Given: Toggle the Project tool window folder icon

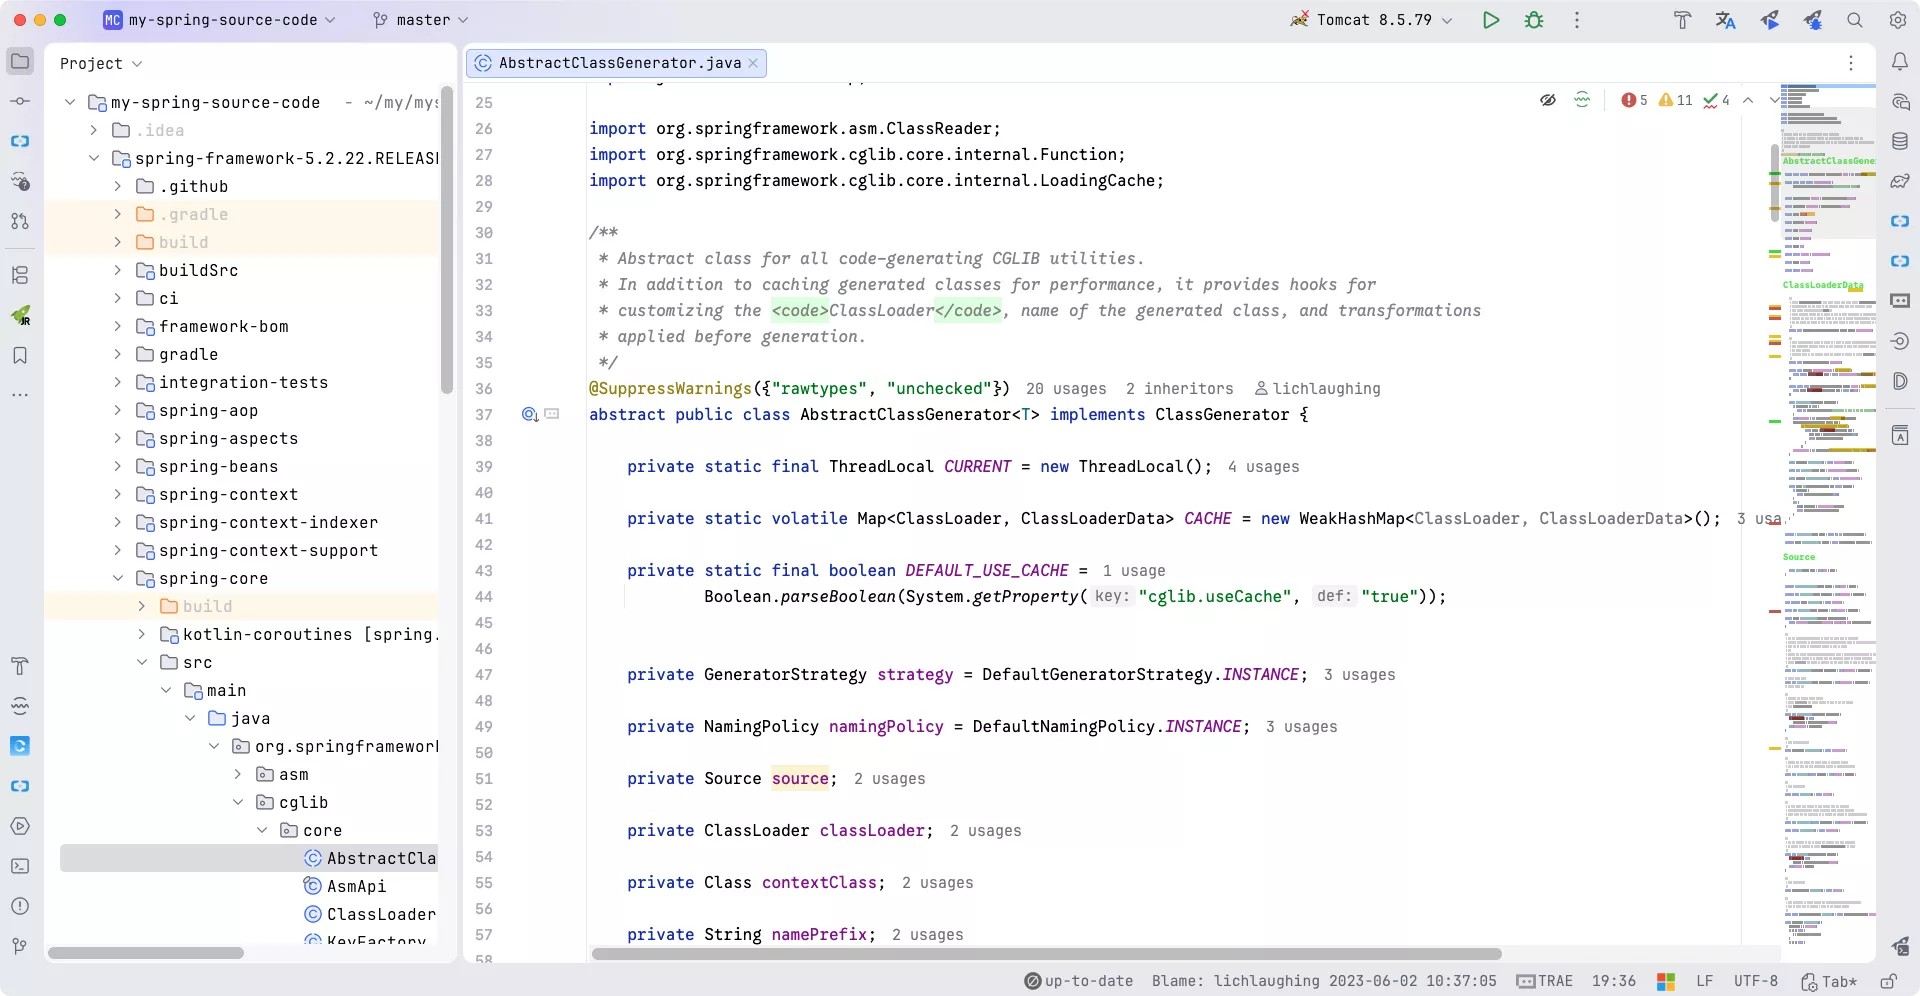Looking at the screenshot, I should coord(20,62).
